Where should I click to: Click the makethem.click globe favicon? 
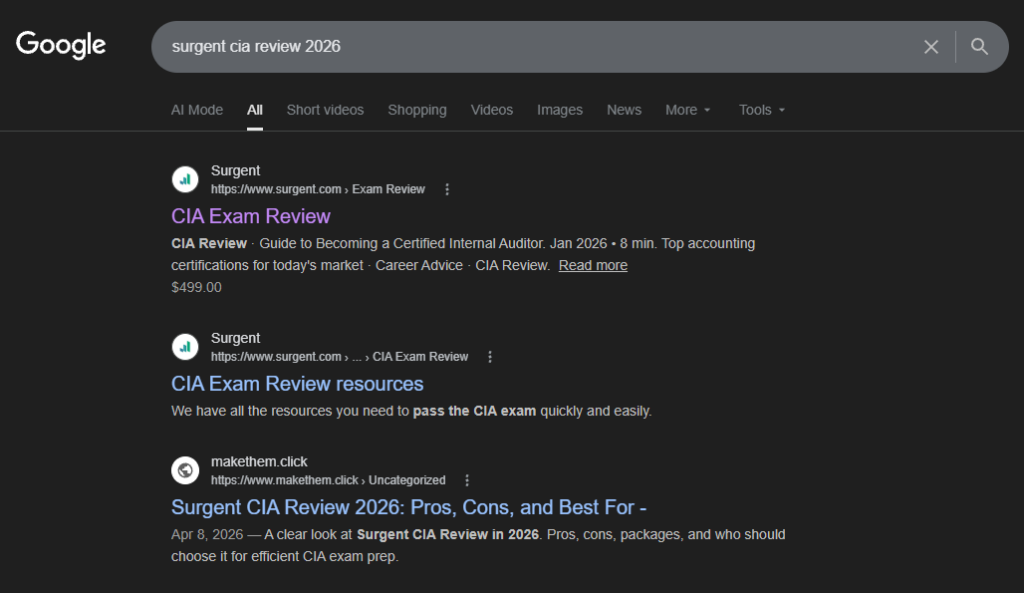(x=185, y=470)
